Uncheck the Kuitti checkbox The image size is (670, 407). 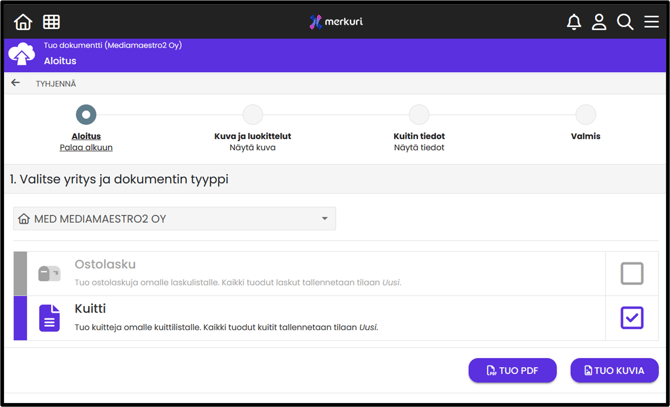[x=631, y=318]
